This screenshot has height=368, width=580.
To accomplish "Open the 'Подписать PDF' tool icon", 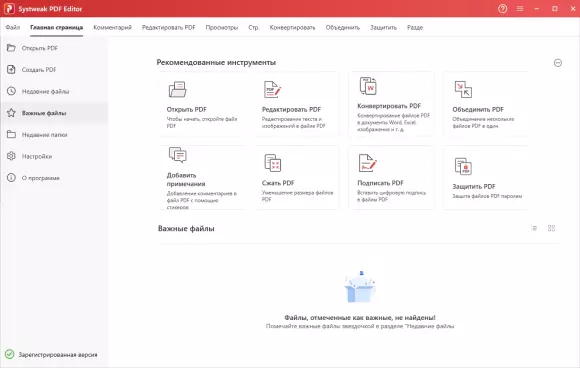I will click(x=368, y=163).
